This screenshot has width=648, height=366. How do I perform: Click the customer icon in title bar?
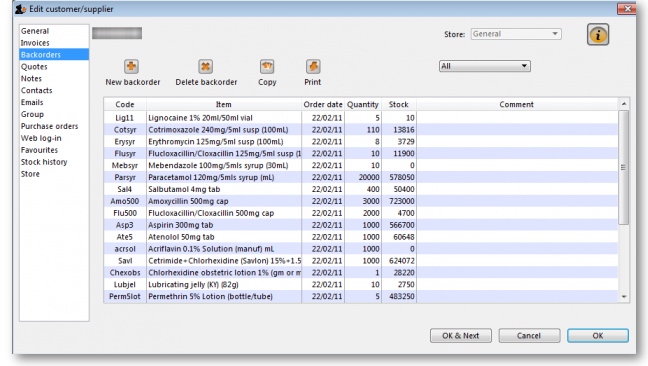[20, 9]
